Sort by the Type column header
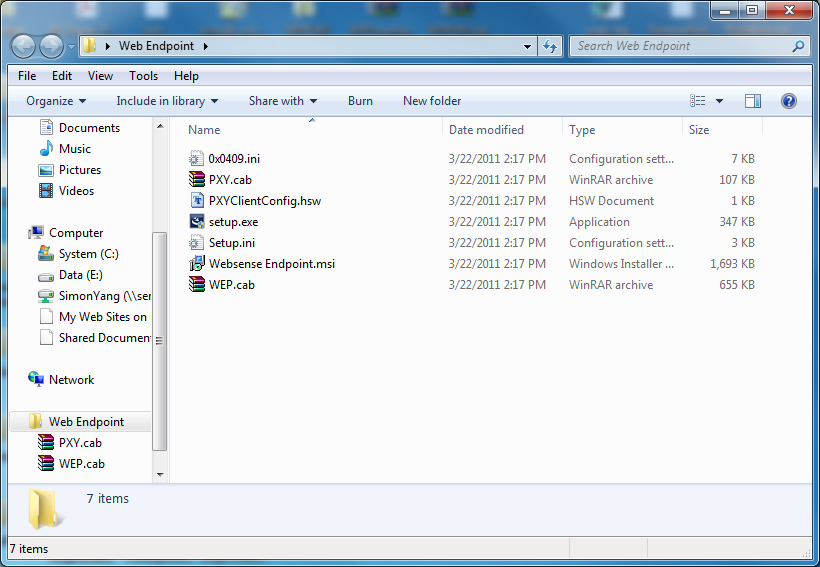The width and height of the screenshot is (820, 567). 623,129
